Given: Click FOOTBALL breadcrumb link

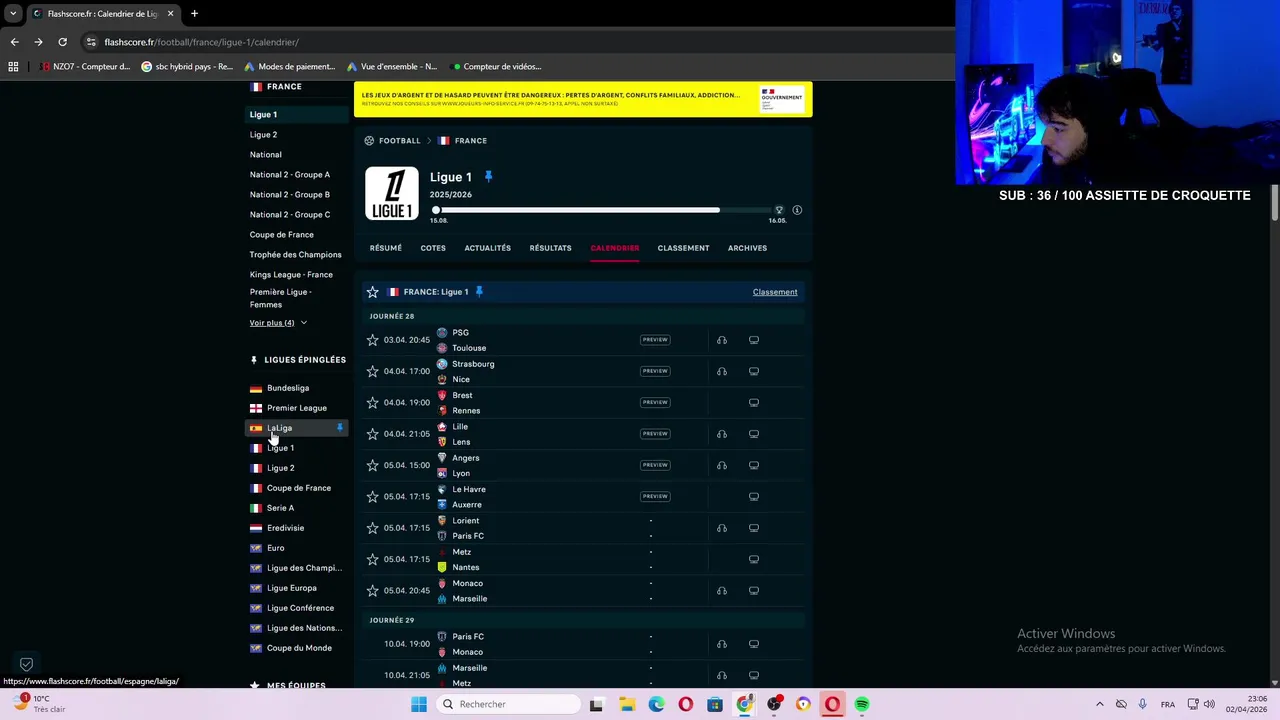Looking at the screenshot, I should [399, 141].
